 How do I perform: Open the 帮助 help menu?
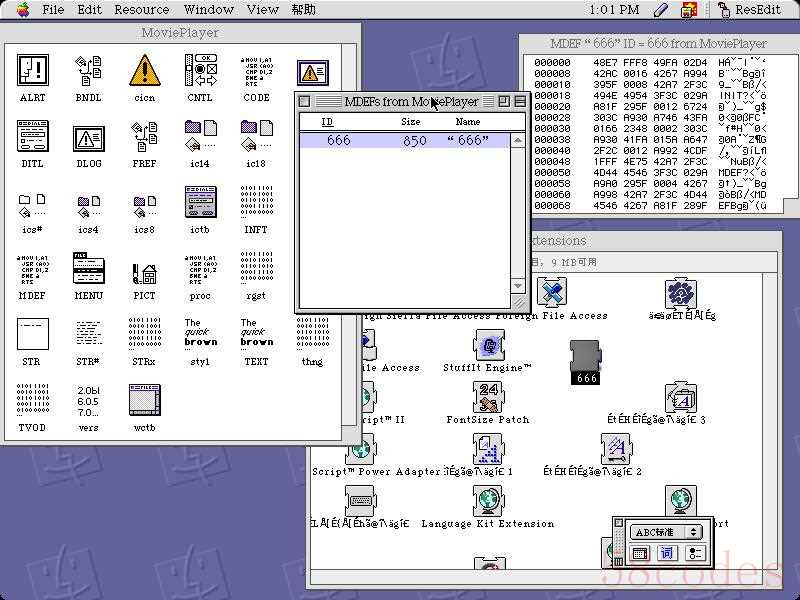303,10
